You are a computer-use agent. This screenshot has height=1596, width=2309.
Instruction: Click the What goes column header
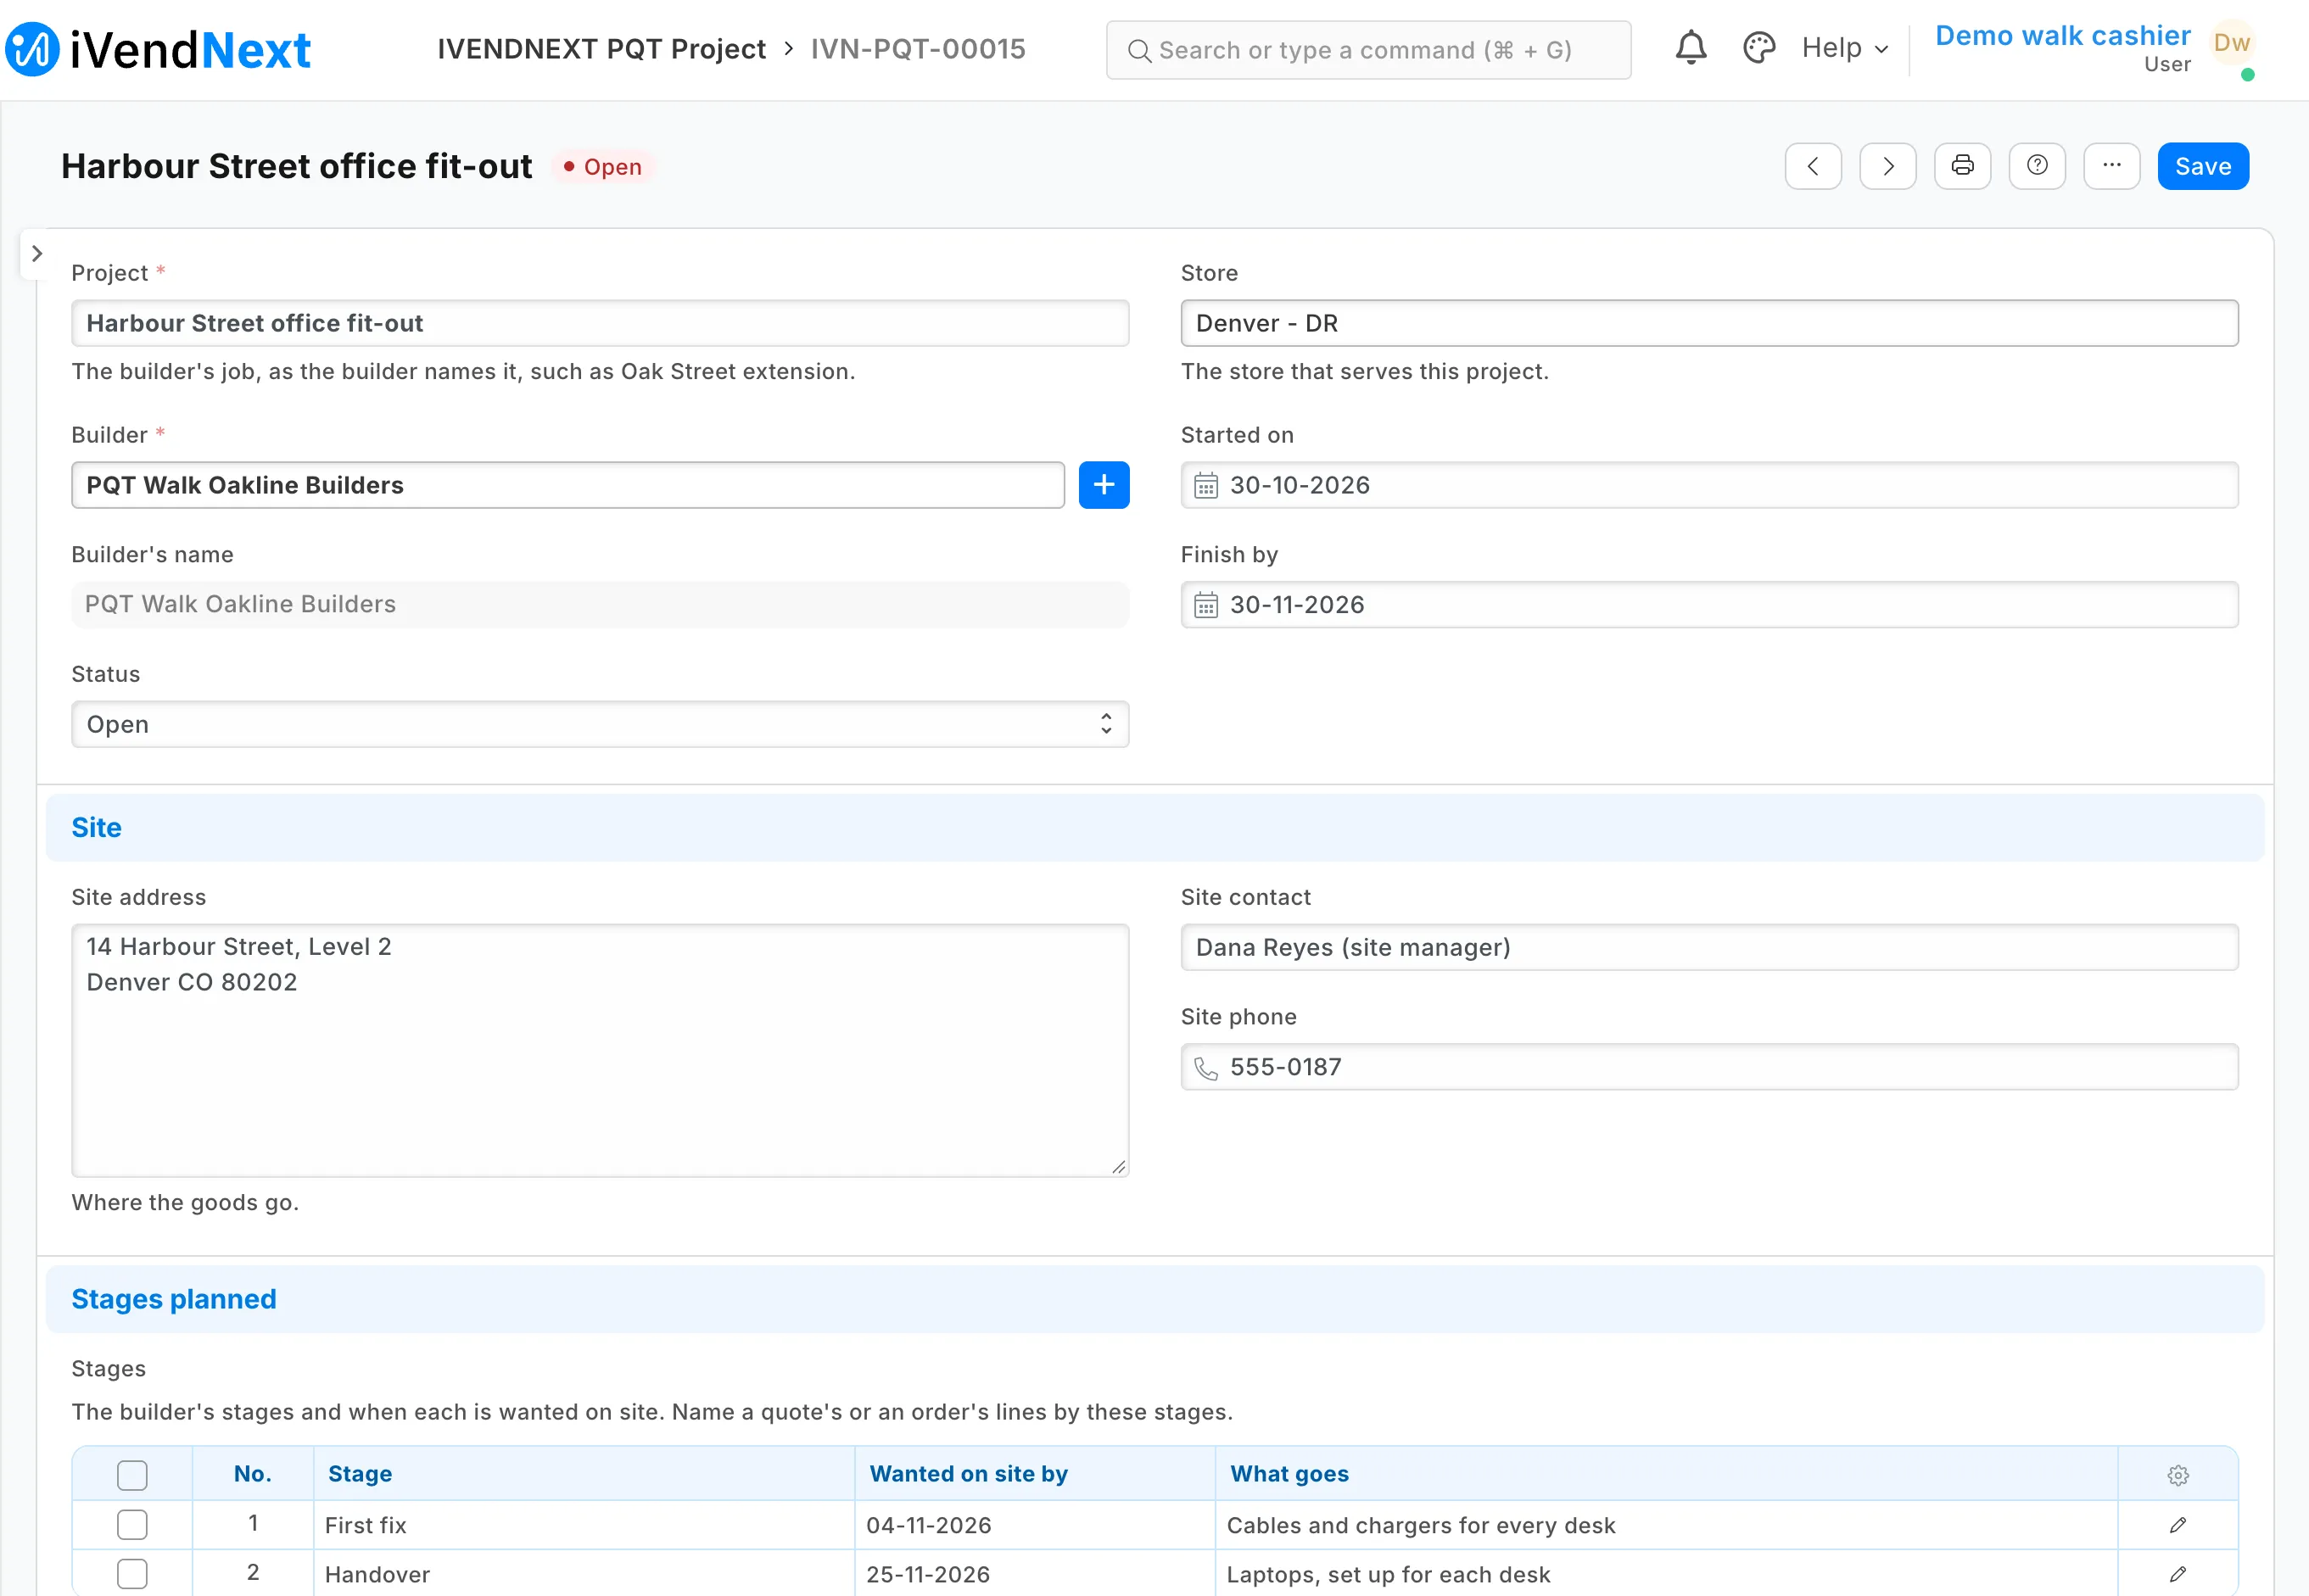1666,1474
